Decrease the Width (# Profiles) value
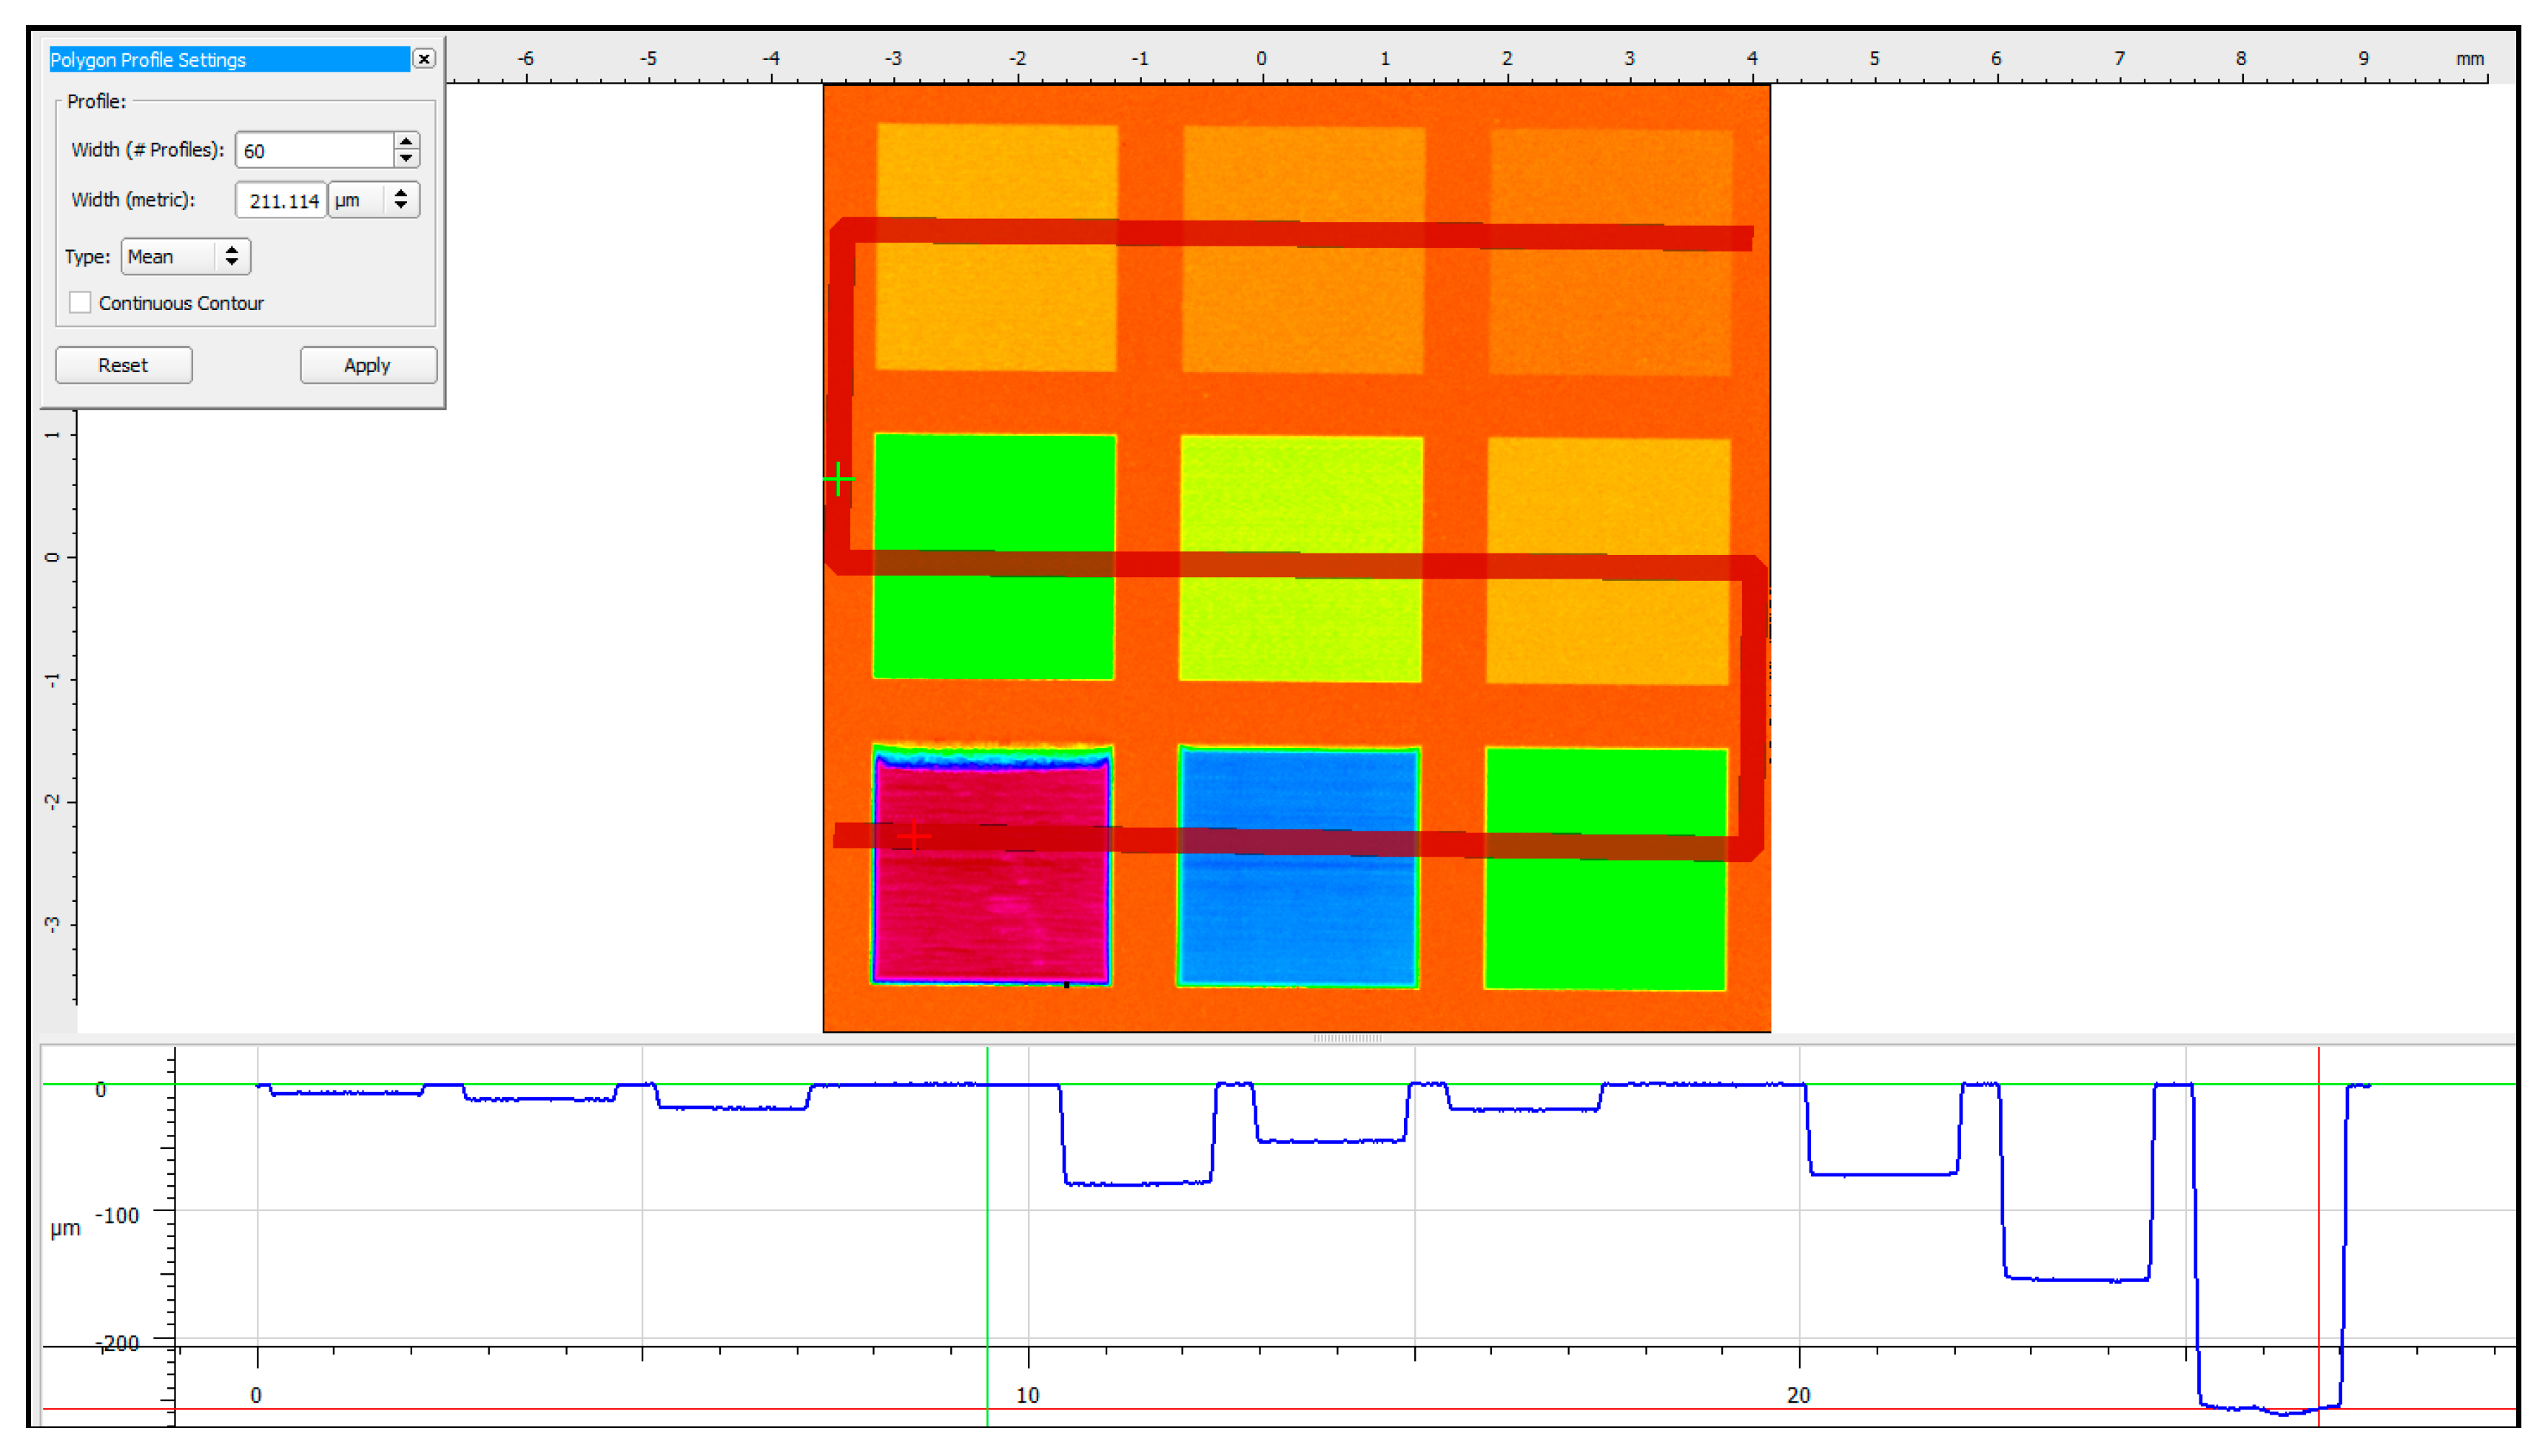Screen dimensions: 2548x1456 pyautogui.click(x=406, y=158)
